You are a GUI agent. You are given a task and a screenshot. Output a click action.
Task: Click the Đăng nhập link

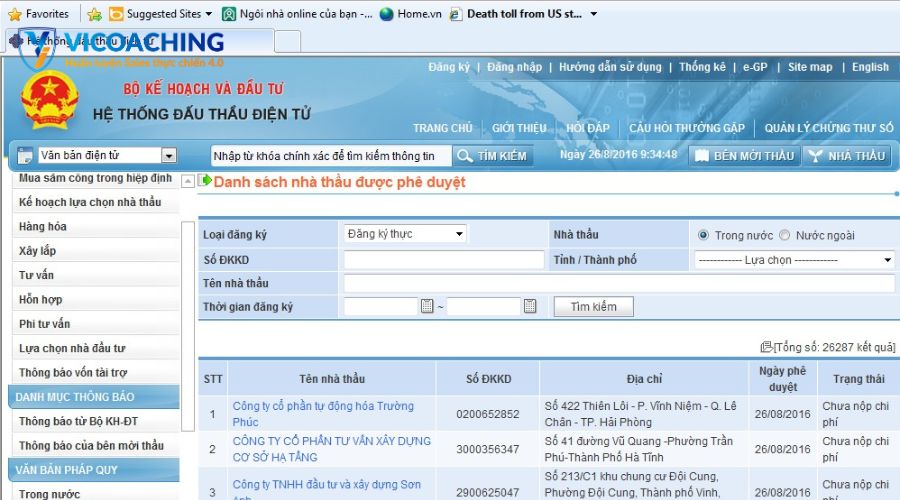tap(514, 67)
